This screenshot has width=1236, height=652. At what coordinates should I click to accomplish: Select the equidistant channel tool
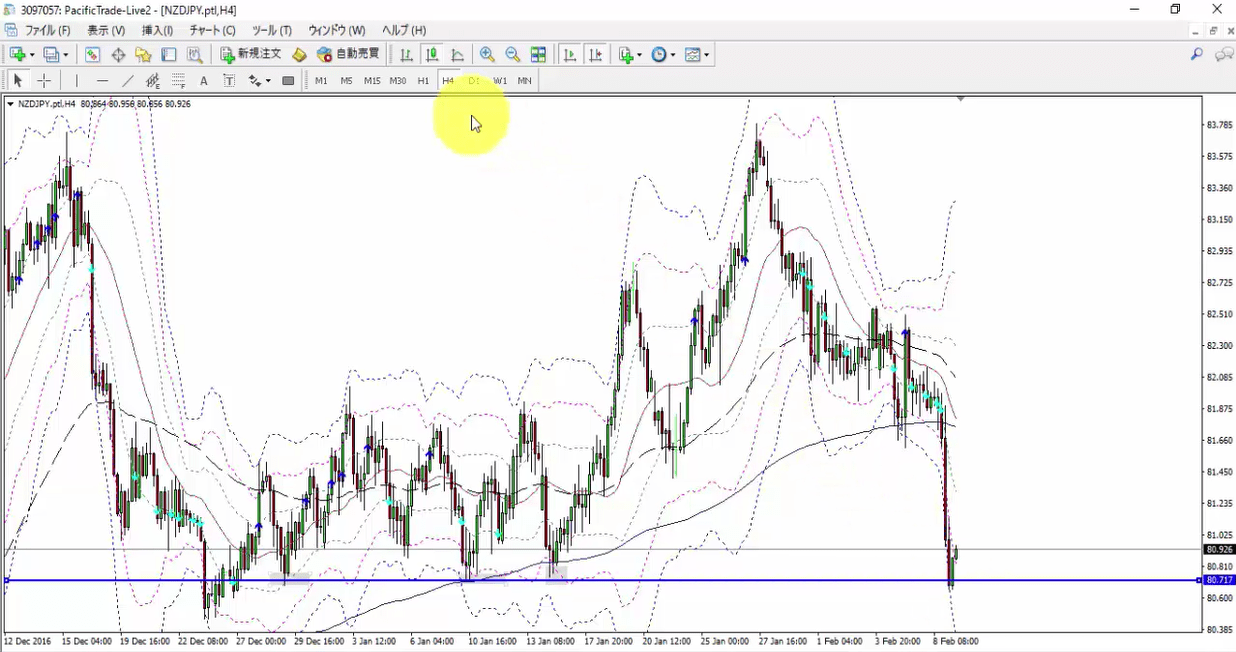tap(153, 81)
